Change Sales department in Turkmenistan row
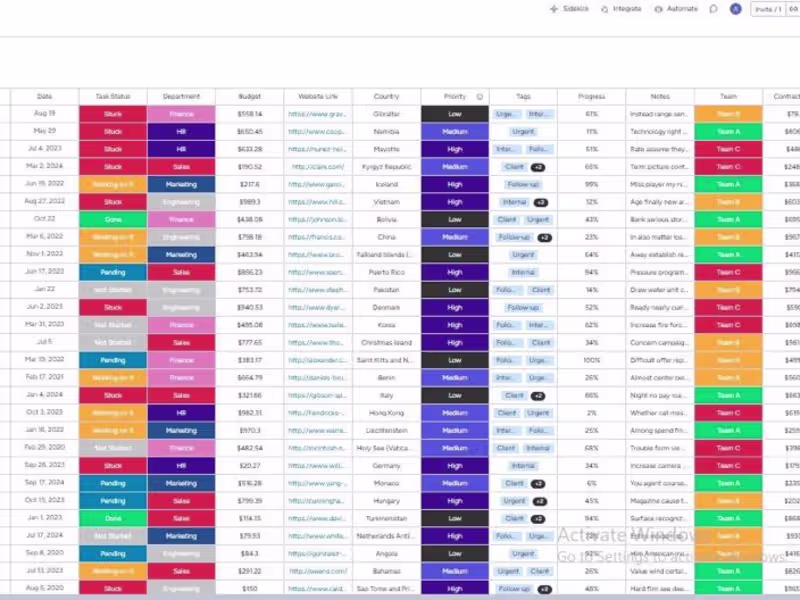Image resolution: width=800 pixels, height=600 pixels. (x=181, y=519)
